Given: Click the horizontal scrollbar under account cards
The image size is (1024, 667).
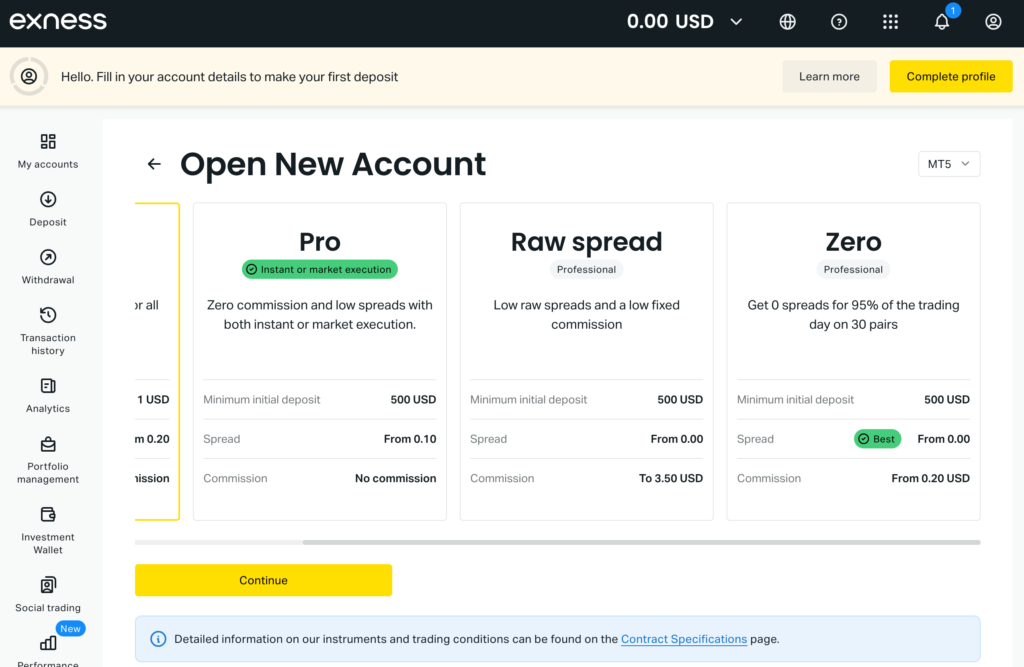Looking at the screenshot, I should coord(641,542).
